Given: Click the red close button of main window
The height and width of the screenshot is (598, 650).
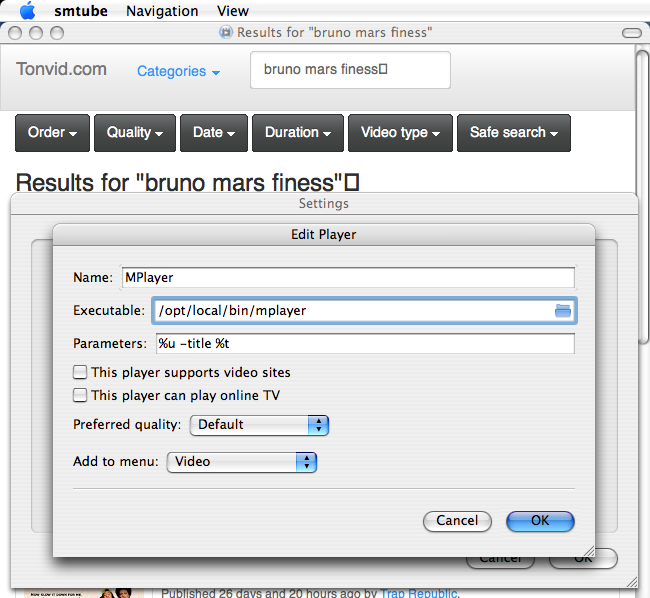Looking at the screenshot, I should 15,33.
